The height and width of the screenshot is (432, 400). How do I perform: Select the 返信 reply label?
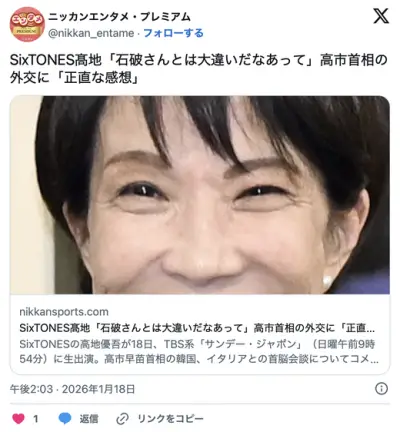89,419
